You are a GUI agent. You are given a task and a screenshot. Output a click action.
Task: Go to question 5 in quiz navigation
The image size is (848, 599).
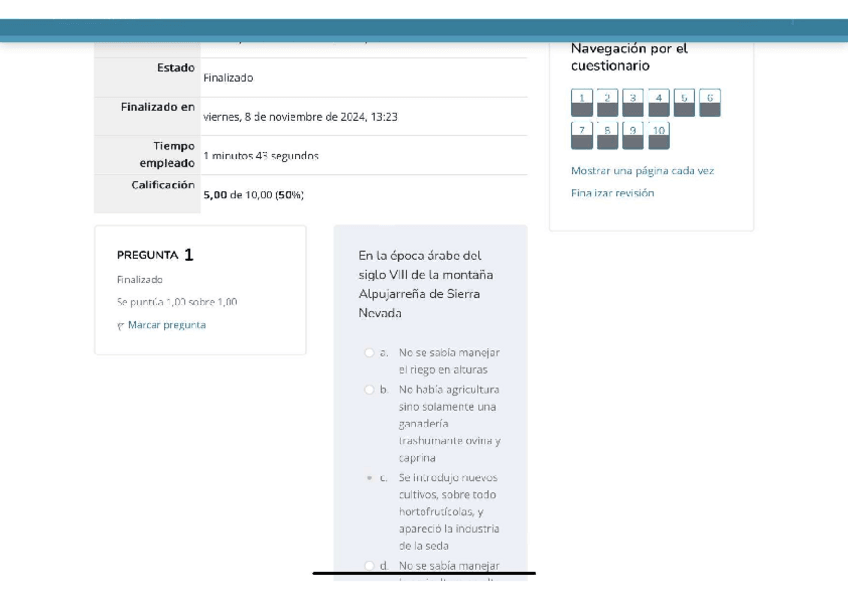684,103
